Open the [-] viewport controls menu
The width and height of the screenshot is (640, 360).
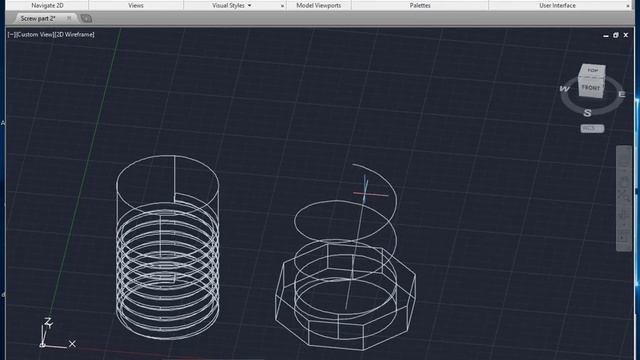coord(11,35)
